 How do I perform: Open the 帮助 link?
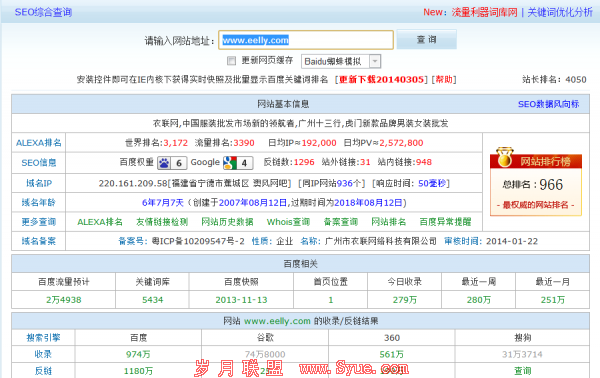pyautogui.click(x=444, y=80)
